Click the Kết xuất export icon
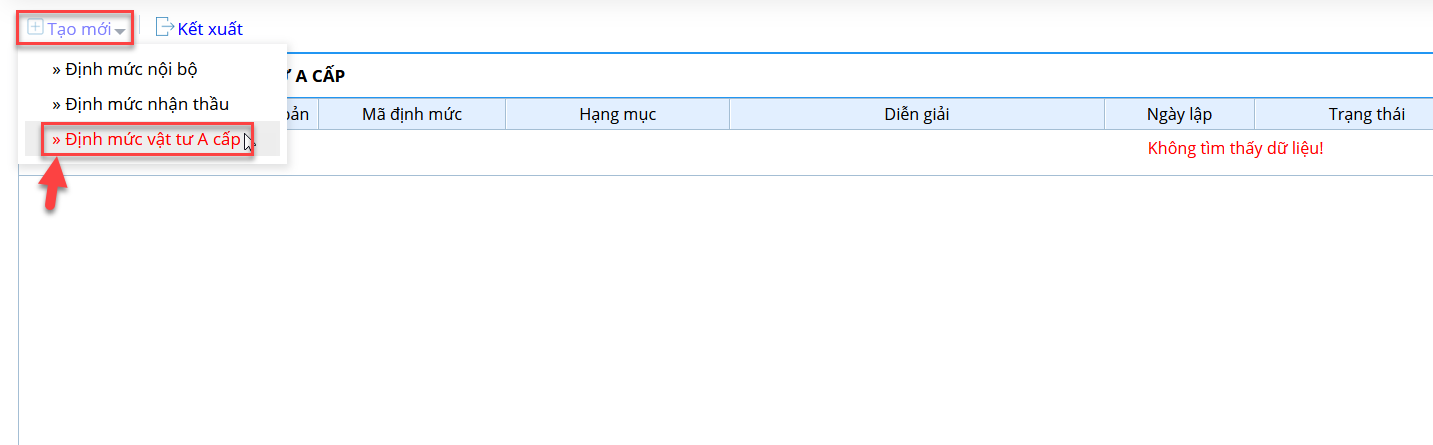Screen dimensions: 1433x445 click(164, 28)
